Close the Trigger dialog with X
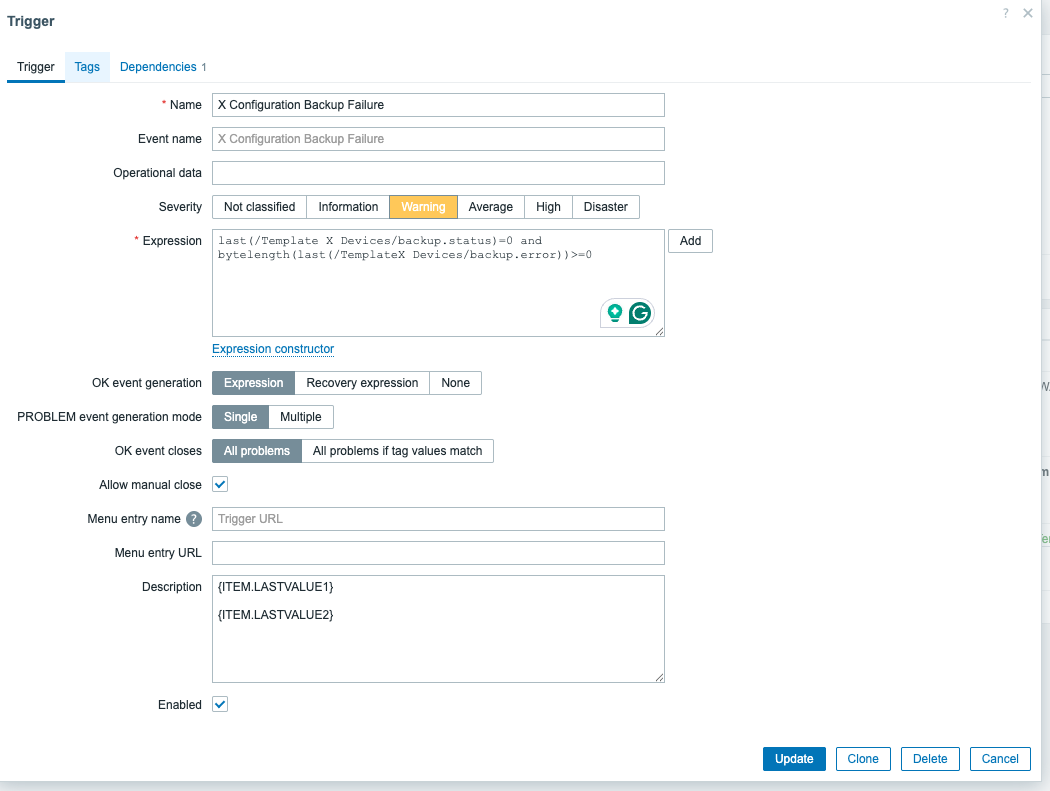 pyautogui.click(x=1028, y=13)
